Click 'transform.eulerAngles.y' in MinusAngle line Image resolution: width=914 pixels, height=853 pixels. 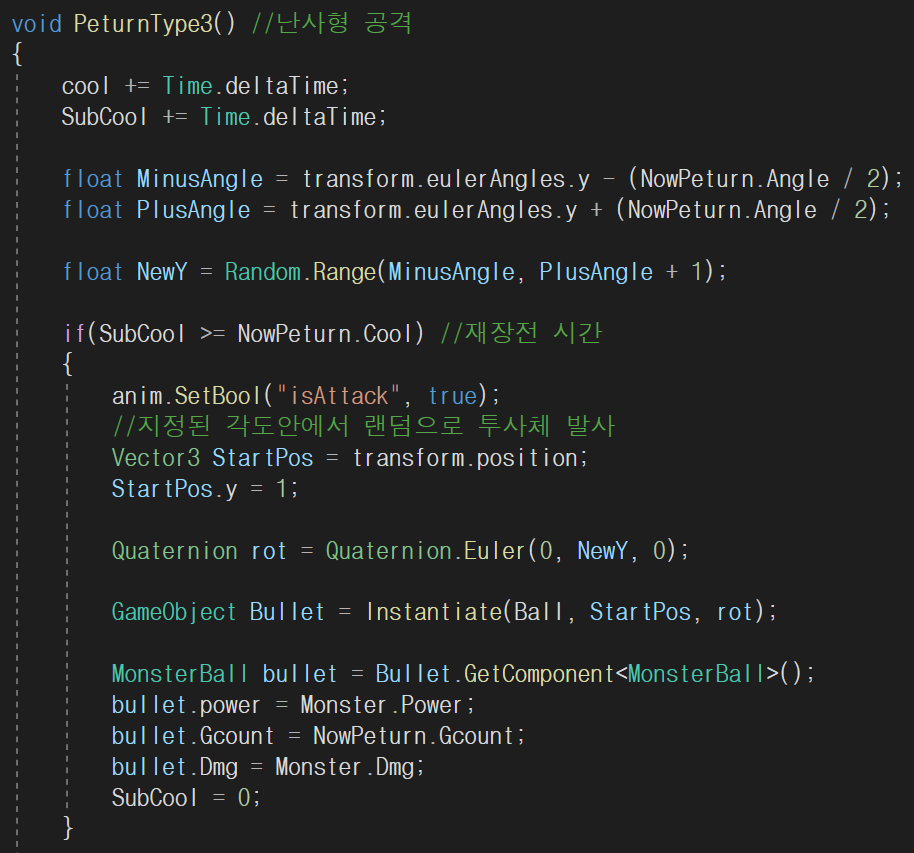[446, 179]
